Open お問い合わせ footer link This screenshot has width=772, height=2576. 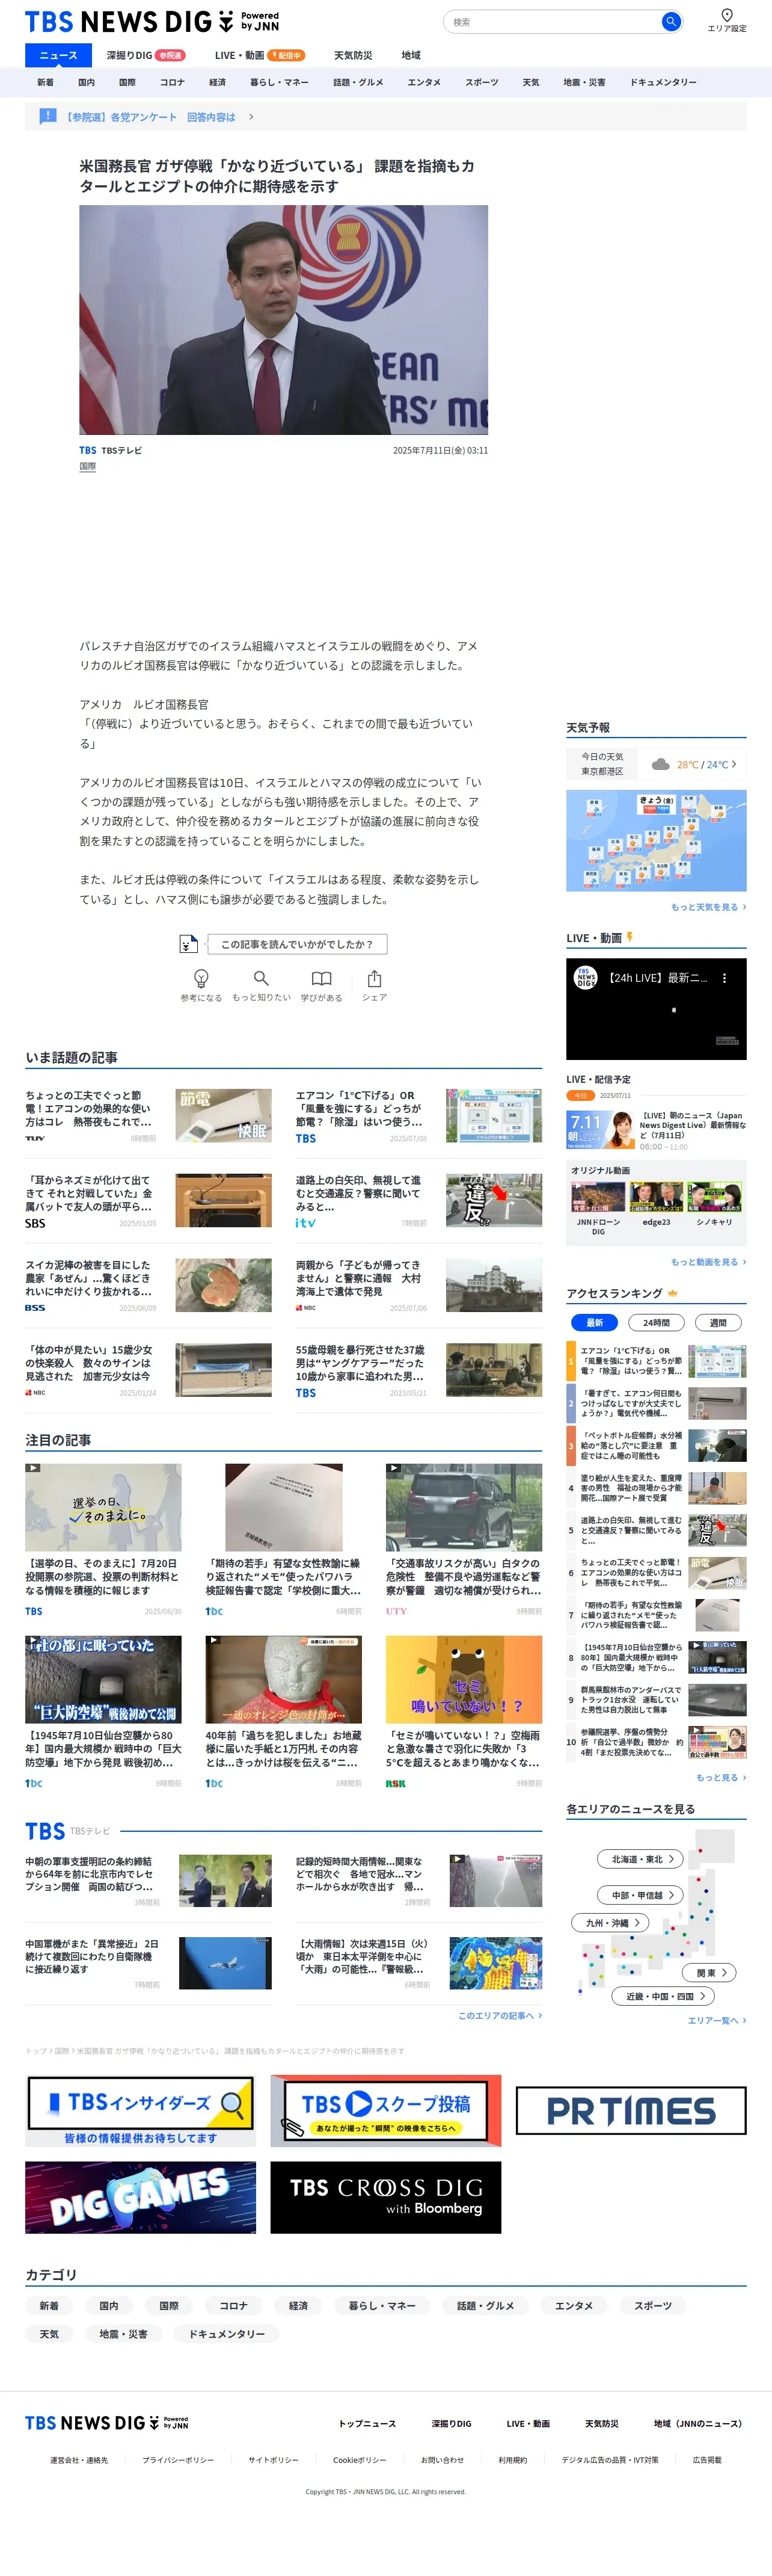click(x=442, y=2459)
